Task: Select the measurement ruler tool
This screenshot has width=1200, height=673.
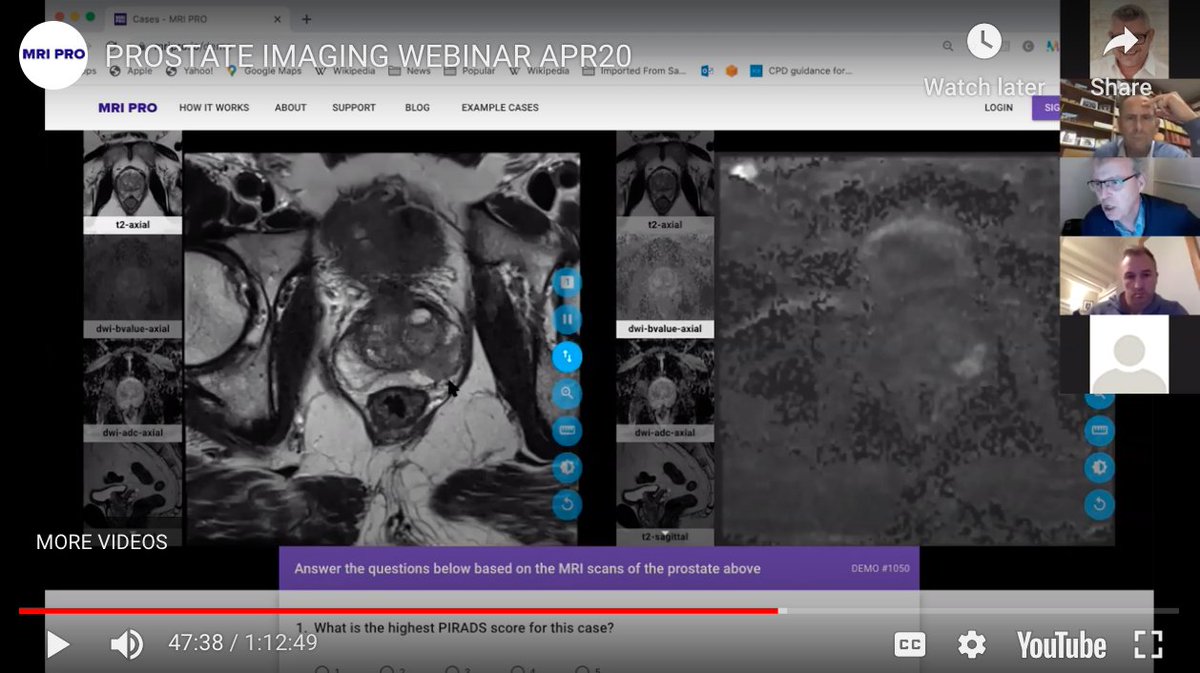Action: [x=566, y=431]
